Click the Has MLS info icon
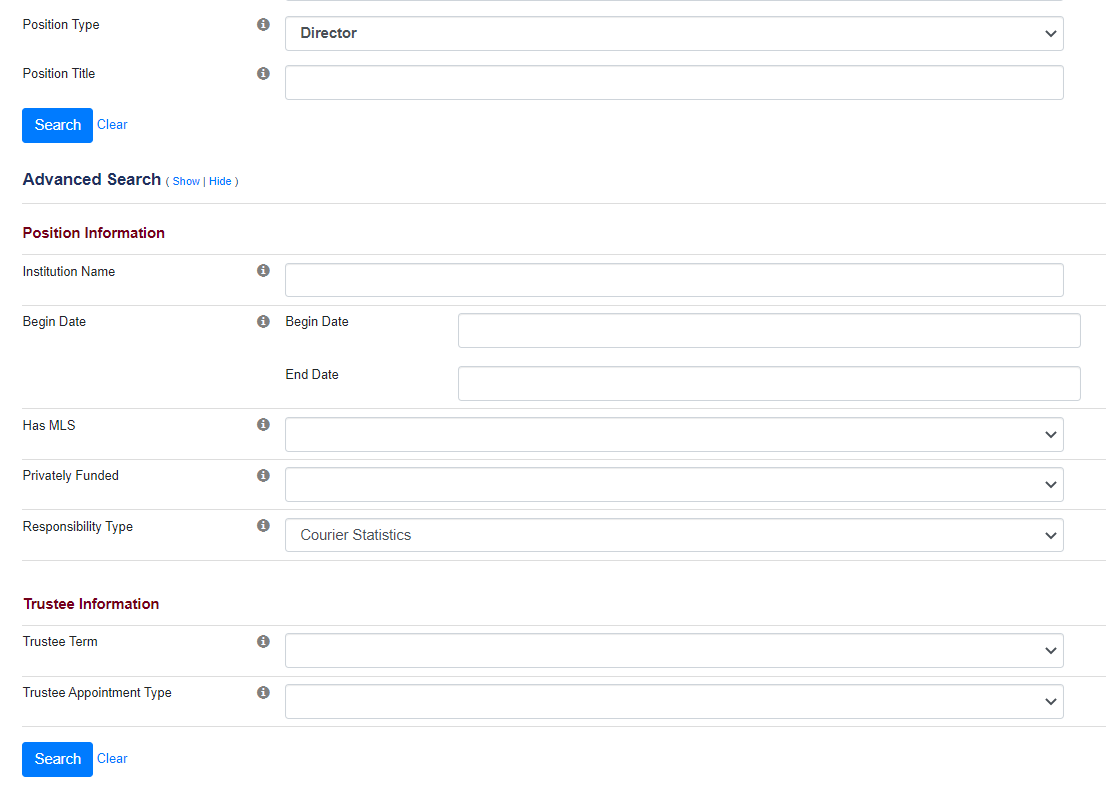1106x794 pixels. [x=263, y=424]
